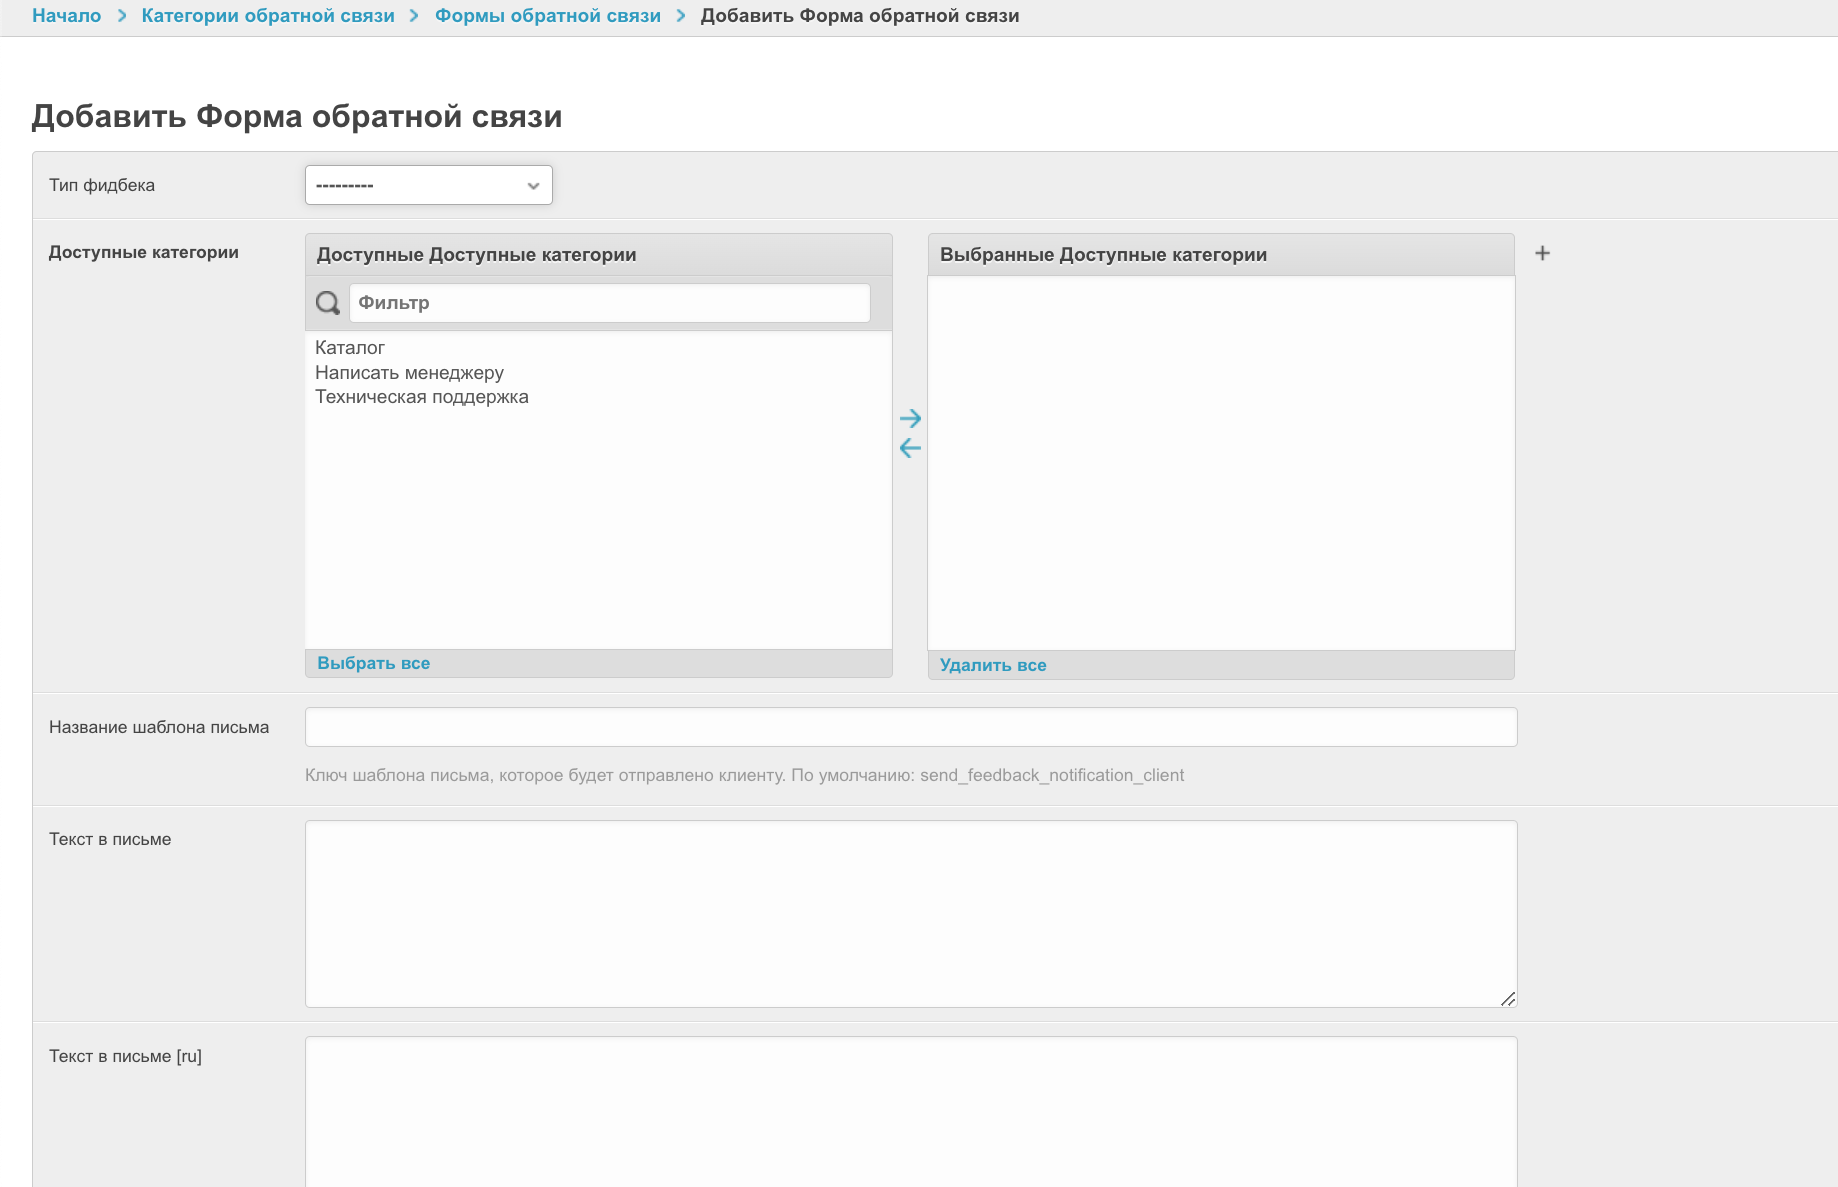Click the plus icon to add category
This screenshot has height=1187, width=1838.
[x=1542, y=253]
